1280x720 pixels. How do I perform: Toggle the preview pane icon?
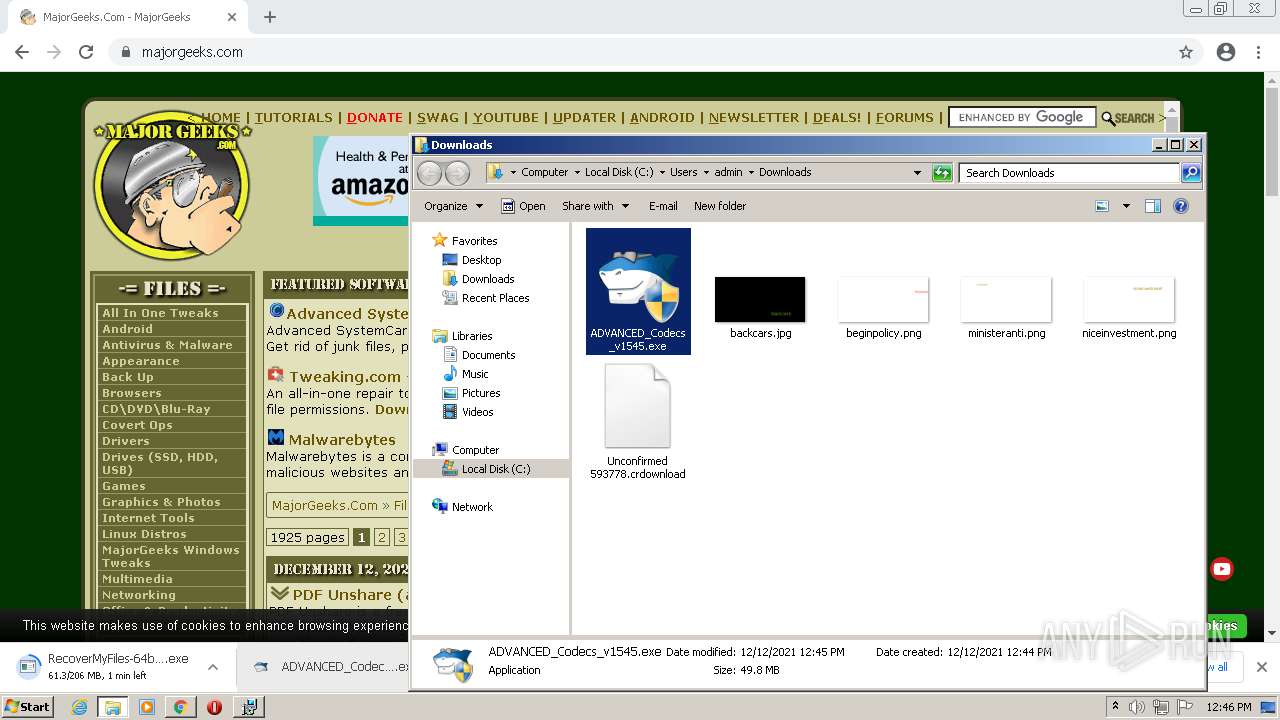coord(1153,206)
